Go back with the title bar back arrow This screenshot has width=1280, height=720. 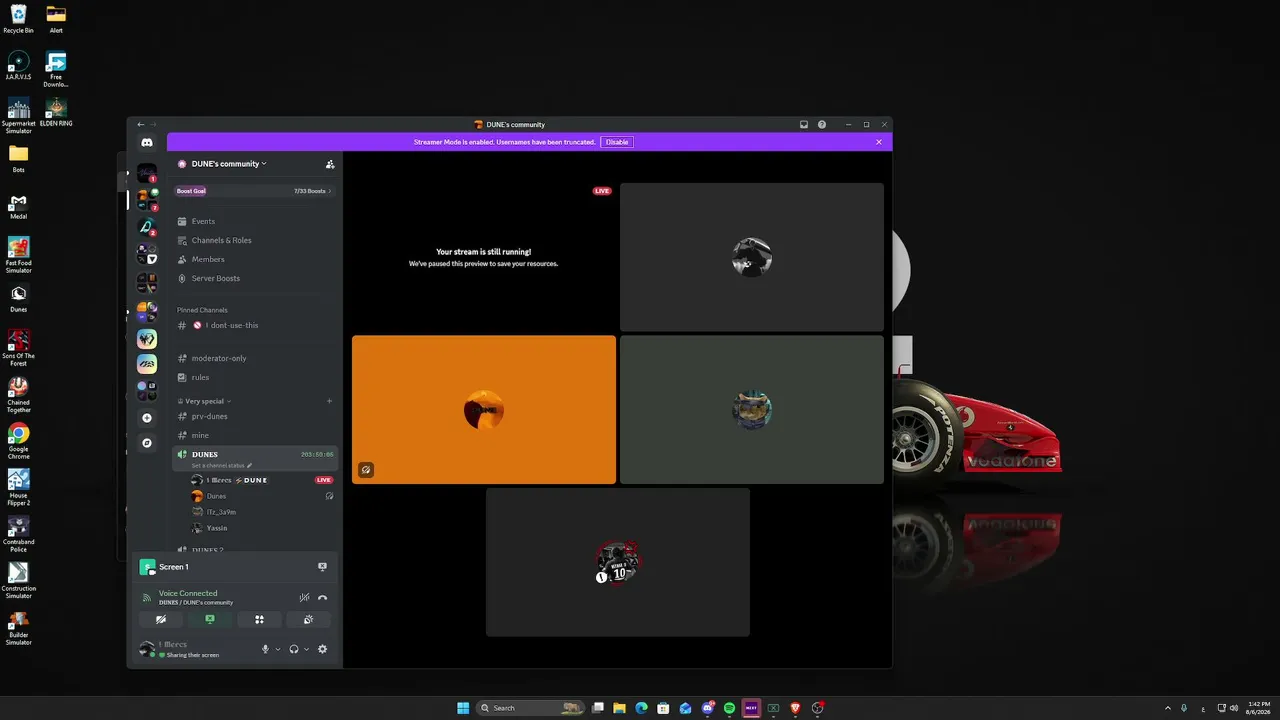(x=141, y=125)
